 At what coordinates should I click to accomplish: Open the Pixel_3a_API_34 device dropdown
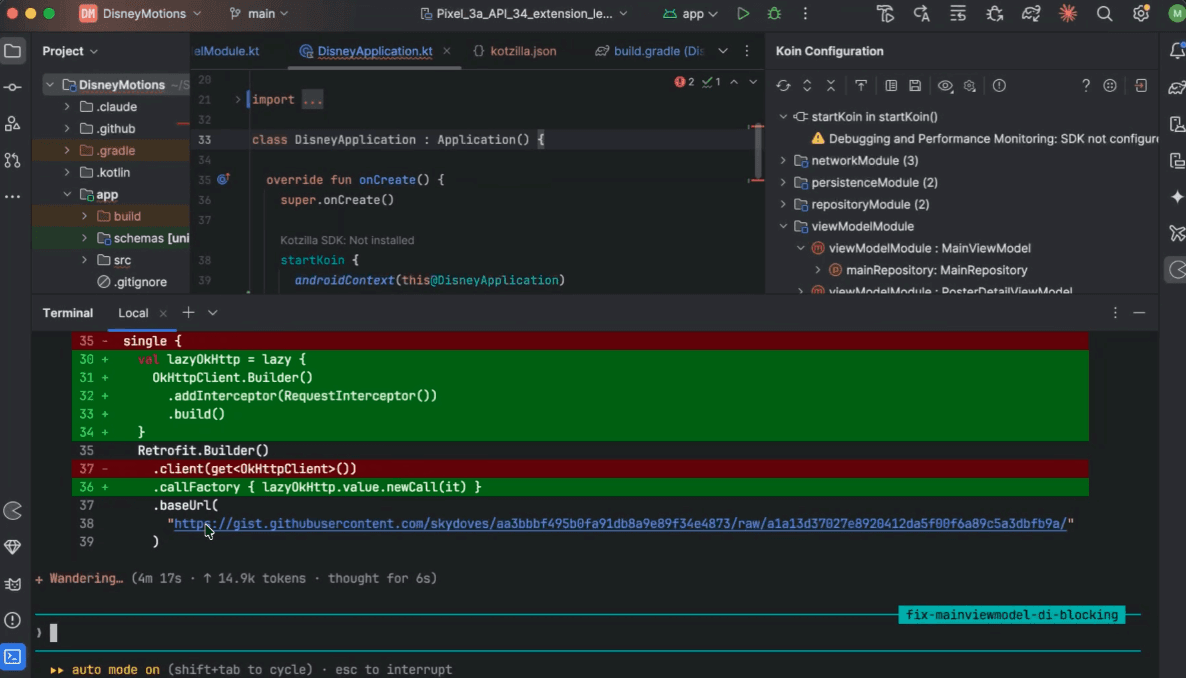[524, 14]
